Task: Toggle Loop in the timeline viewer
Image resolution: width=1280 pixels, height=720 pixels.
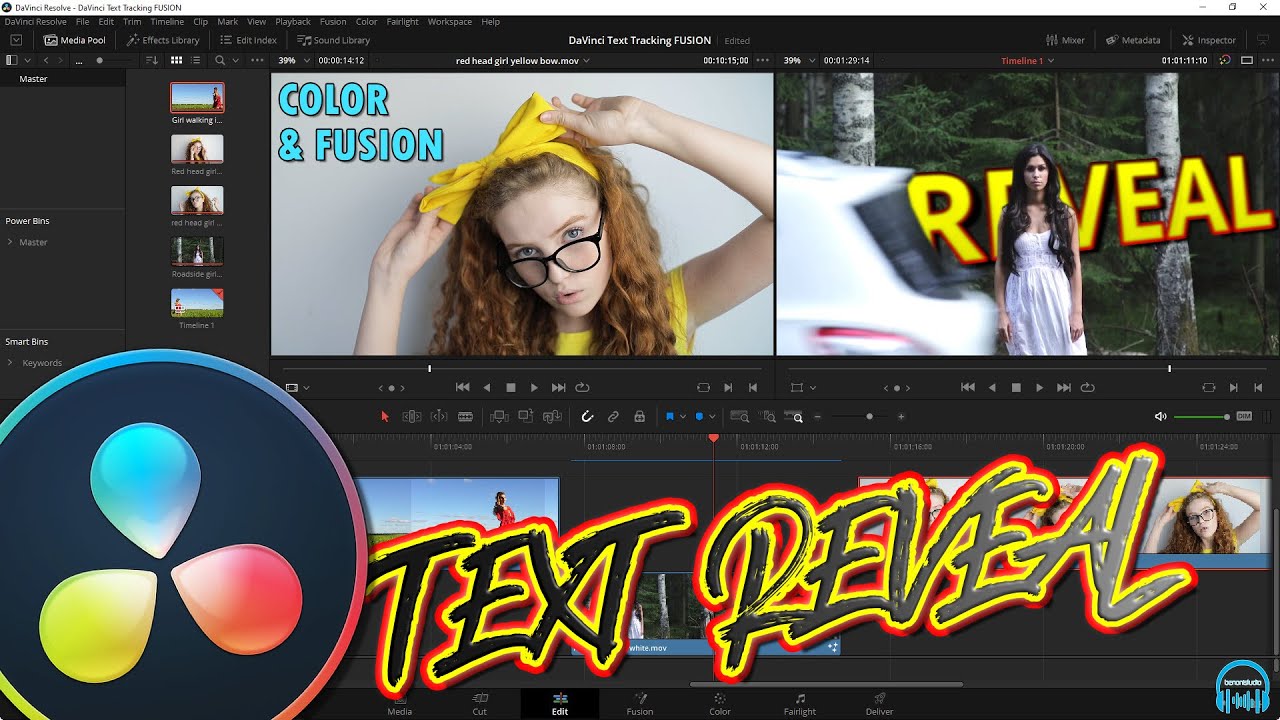Action: click(1088, 387)
